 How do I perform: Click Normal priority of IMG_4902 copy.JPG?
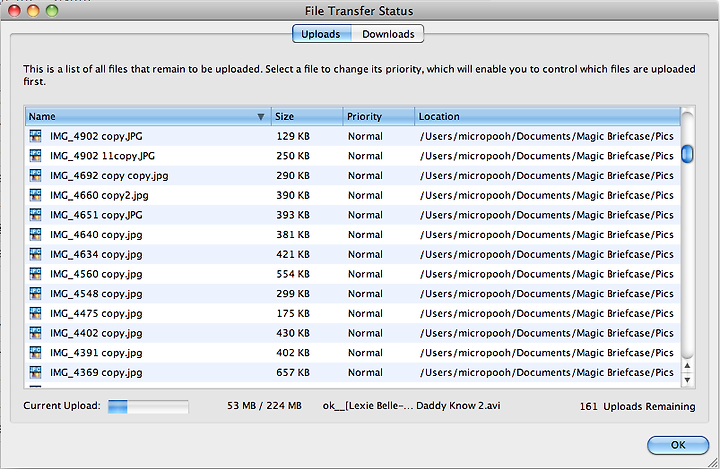365,136
